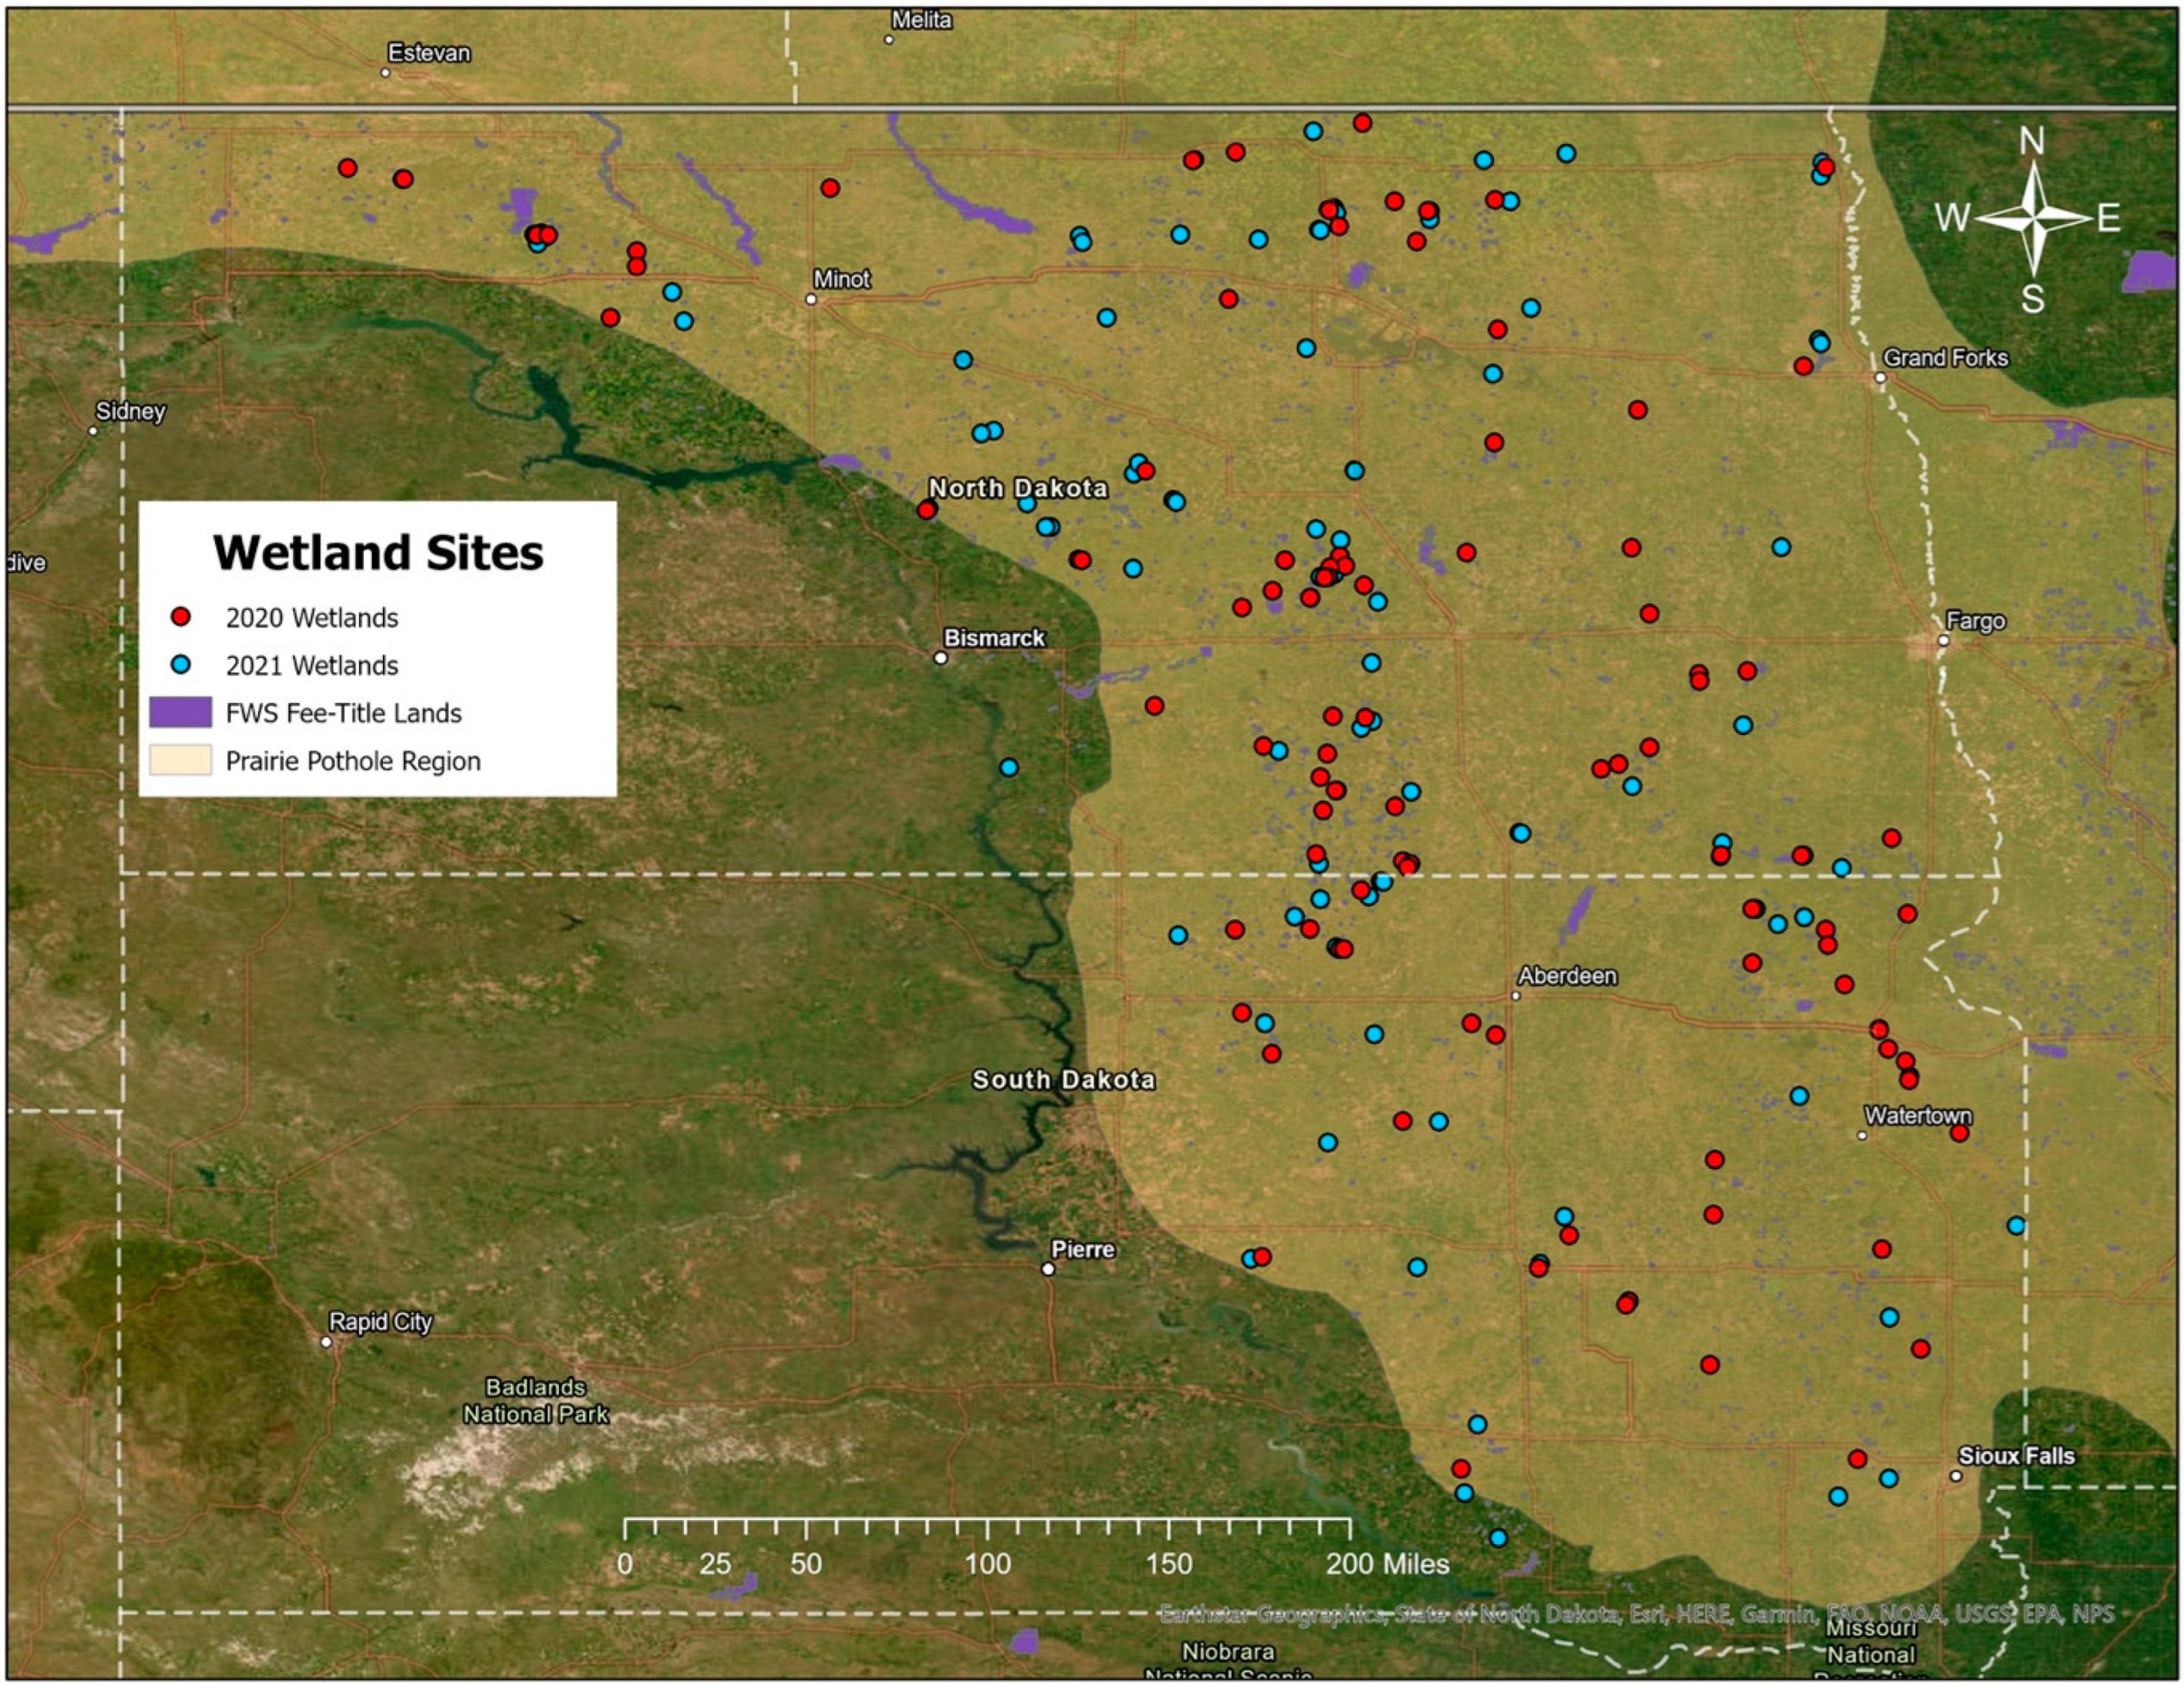
Task: Click the Grand Forks city label
Action: (1945, 358)
